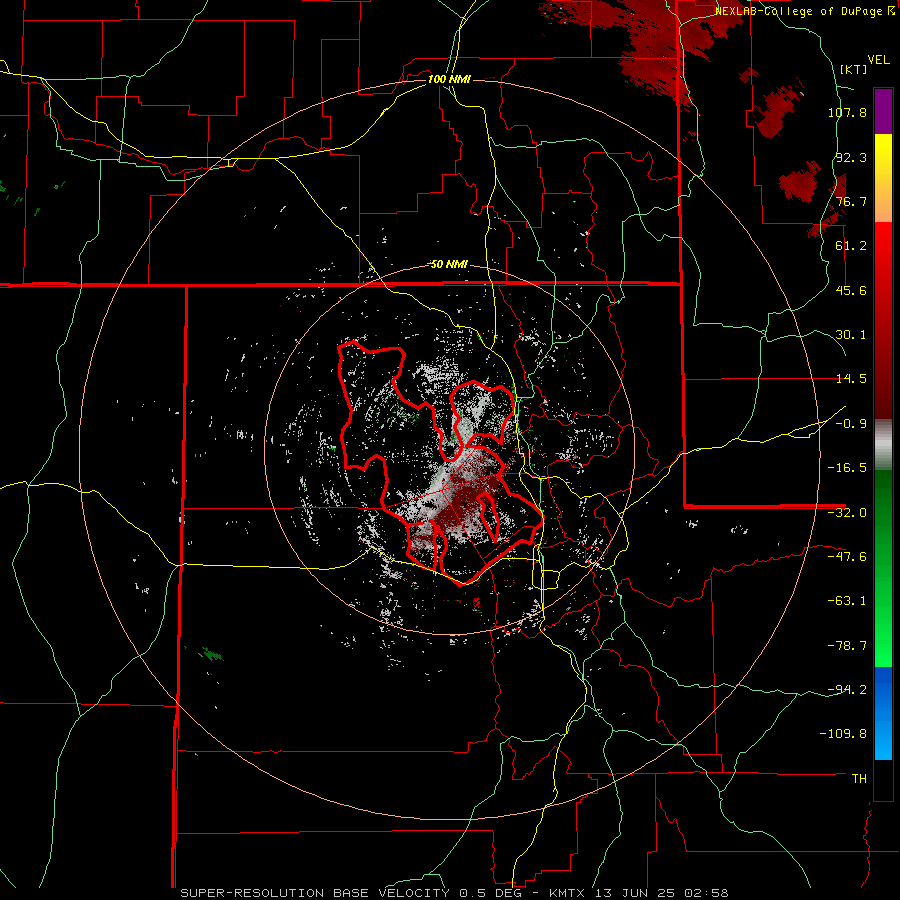Click the 92.3 scale value

tap(851, 157)
